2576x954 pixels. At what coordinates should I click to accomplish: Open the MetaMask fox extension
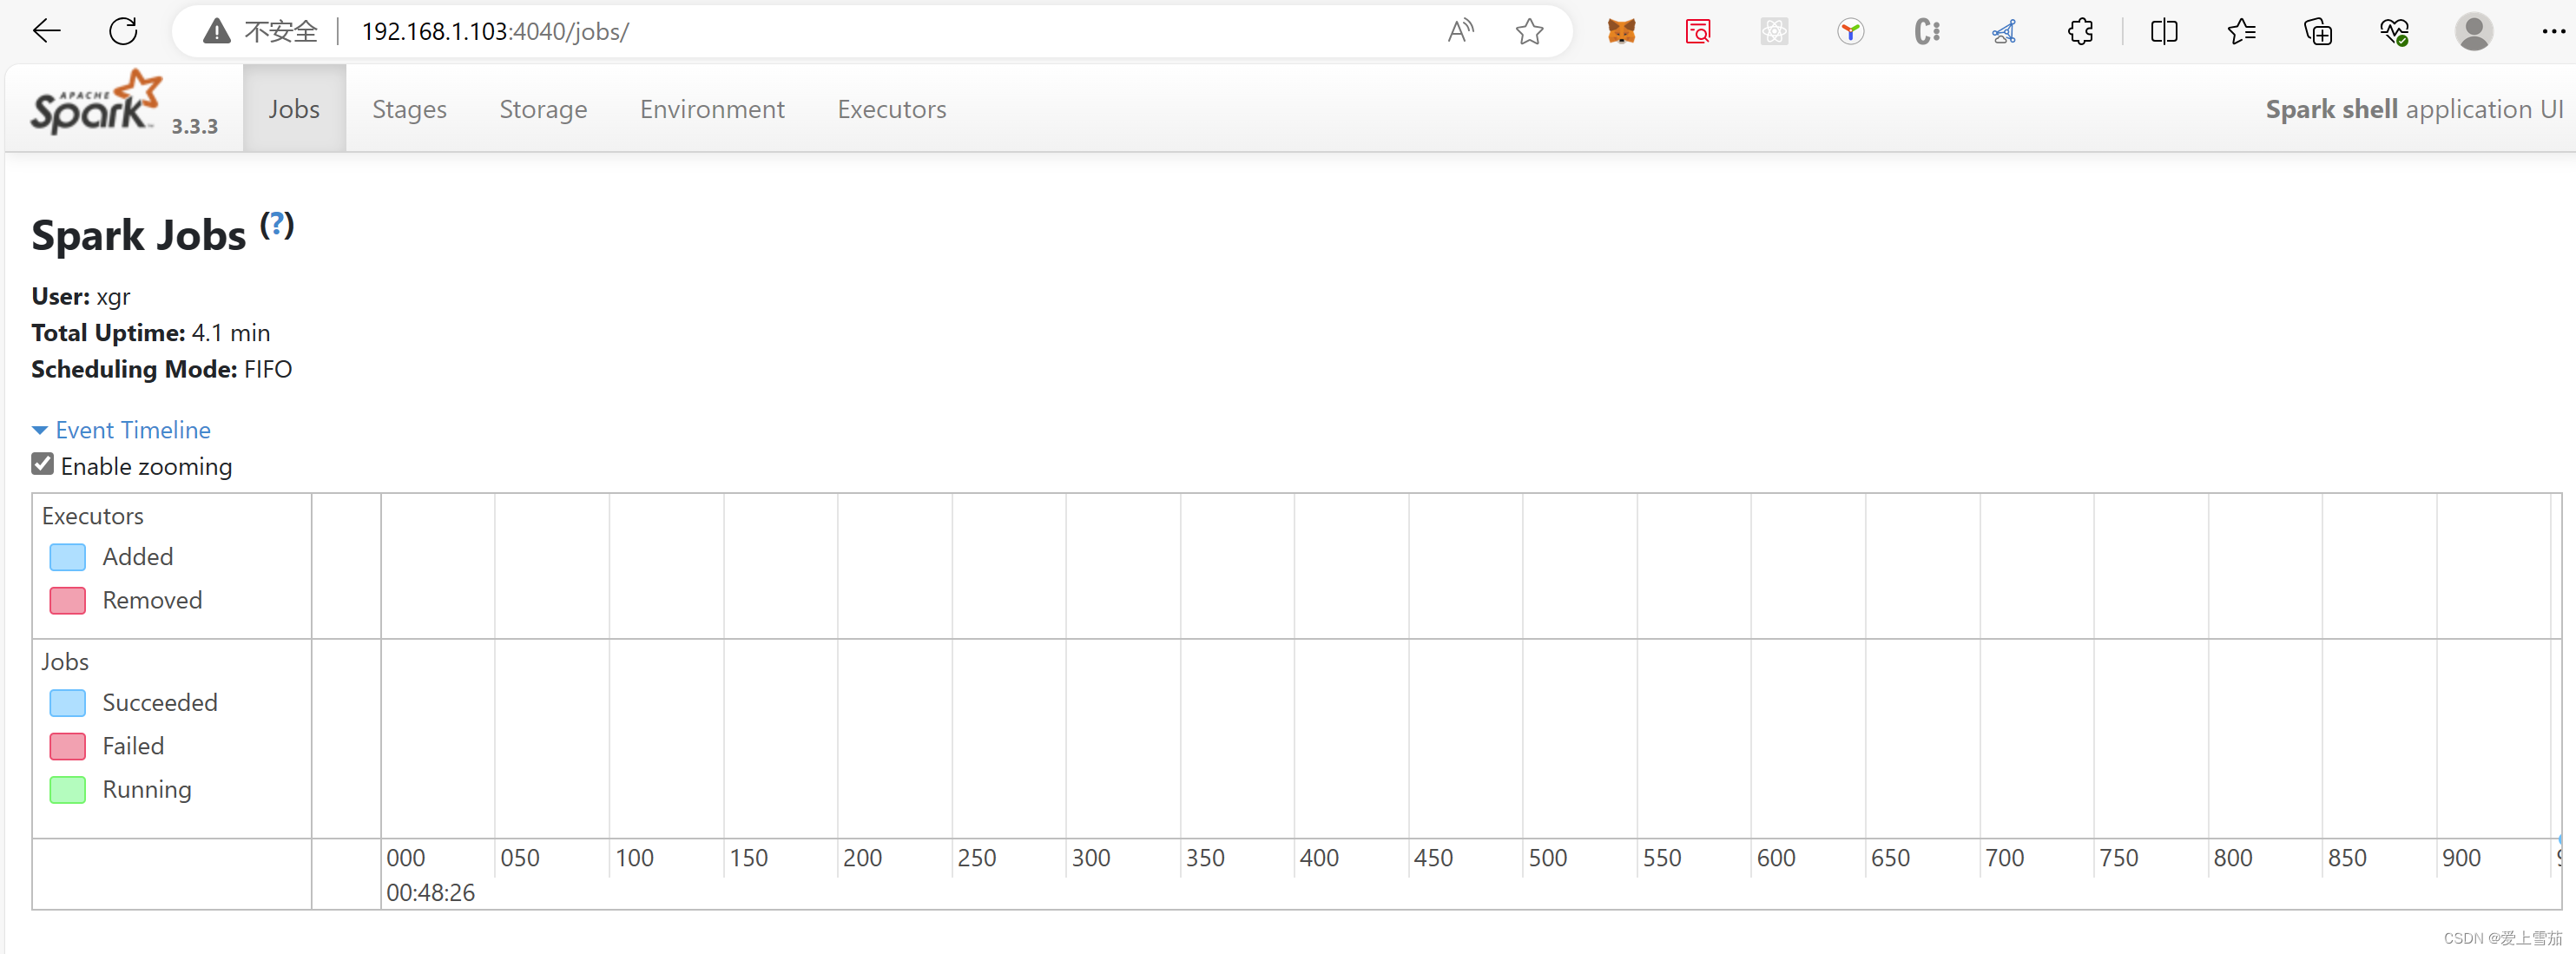pyautogui.click(x=1621, y=31)
